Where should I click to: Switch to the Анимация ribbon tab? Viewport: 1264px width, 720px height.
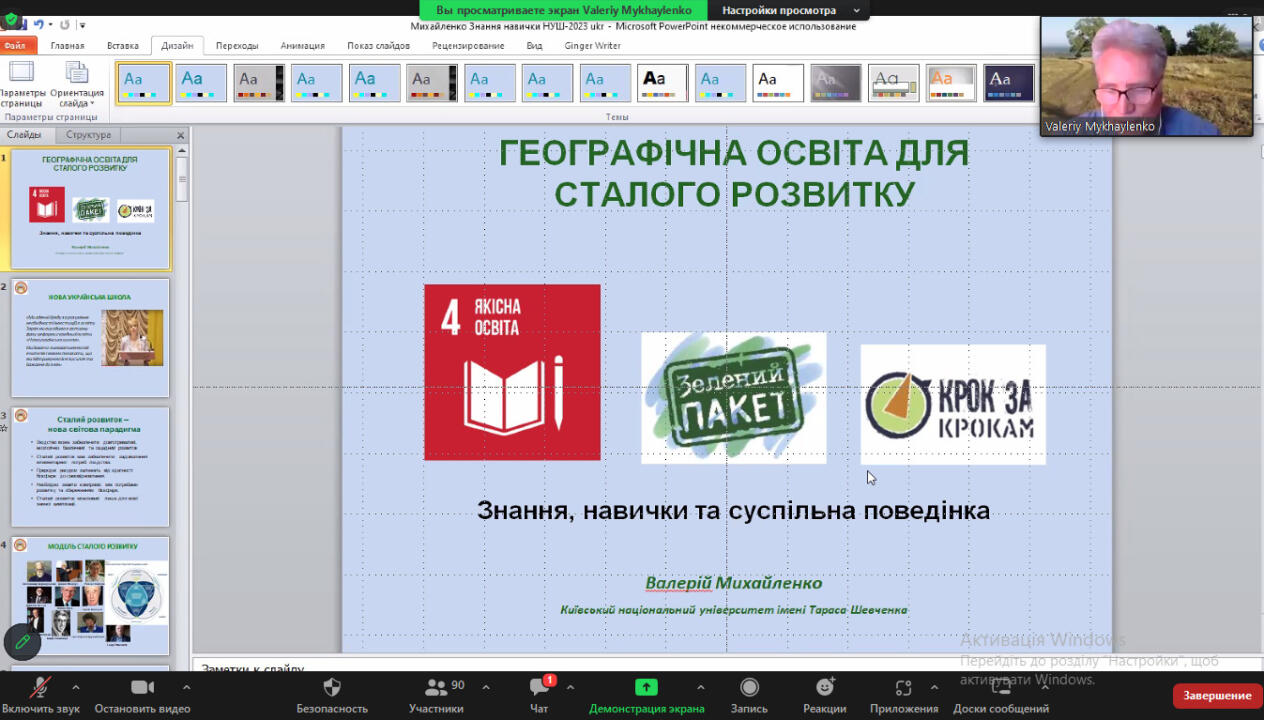click(x=303, y=45)
